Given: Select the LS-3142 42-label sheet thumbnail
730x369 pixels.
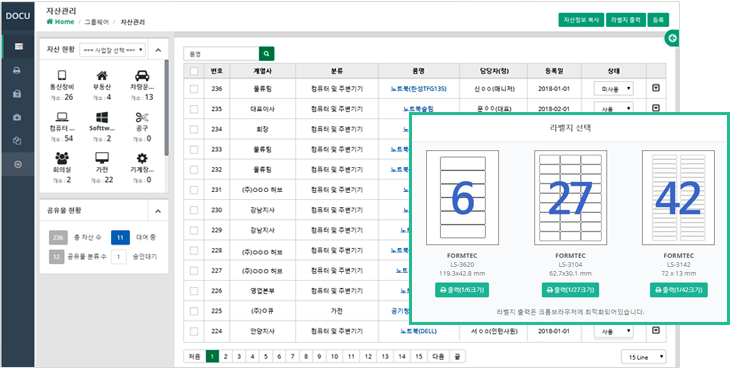Looking at the screenshot, I should (x=678, y=198).
